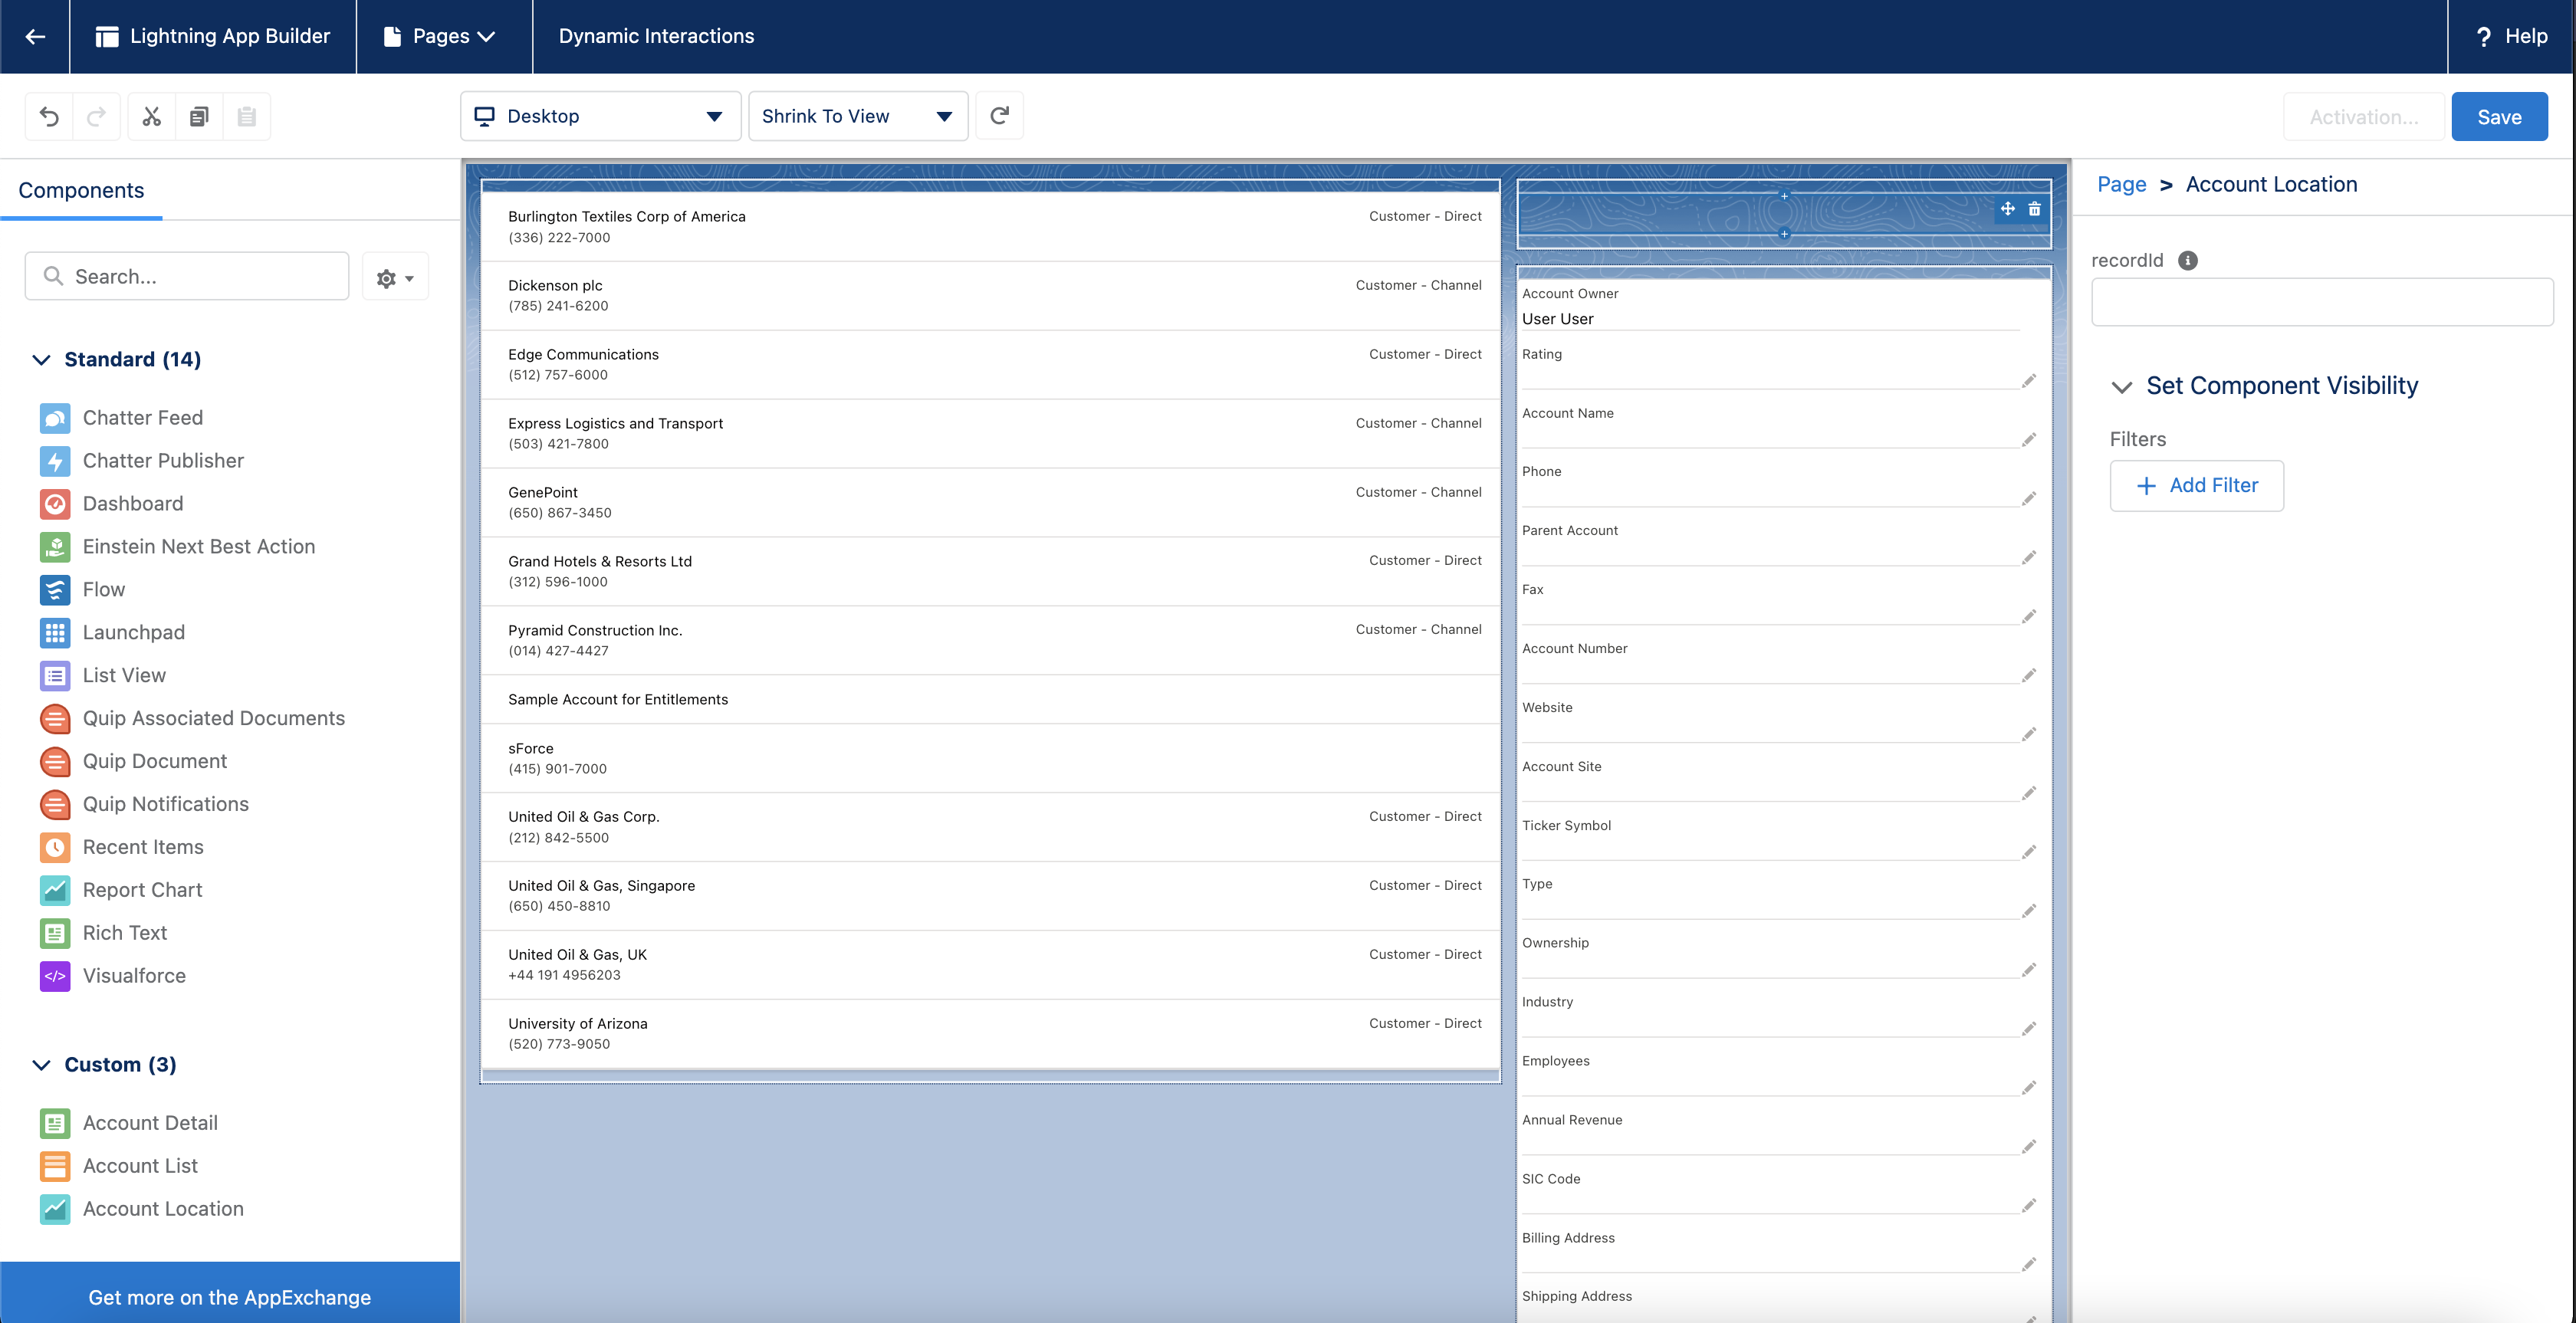
Task: Click the sForce account row
Action: pyautogui.click(x=990, y=759)
